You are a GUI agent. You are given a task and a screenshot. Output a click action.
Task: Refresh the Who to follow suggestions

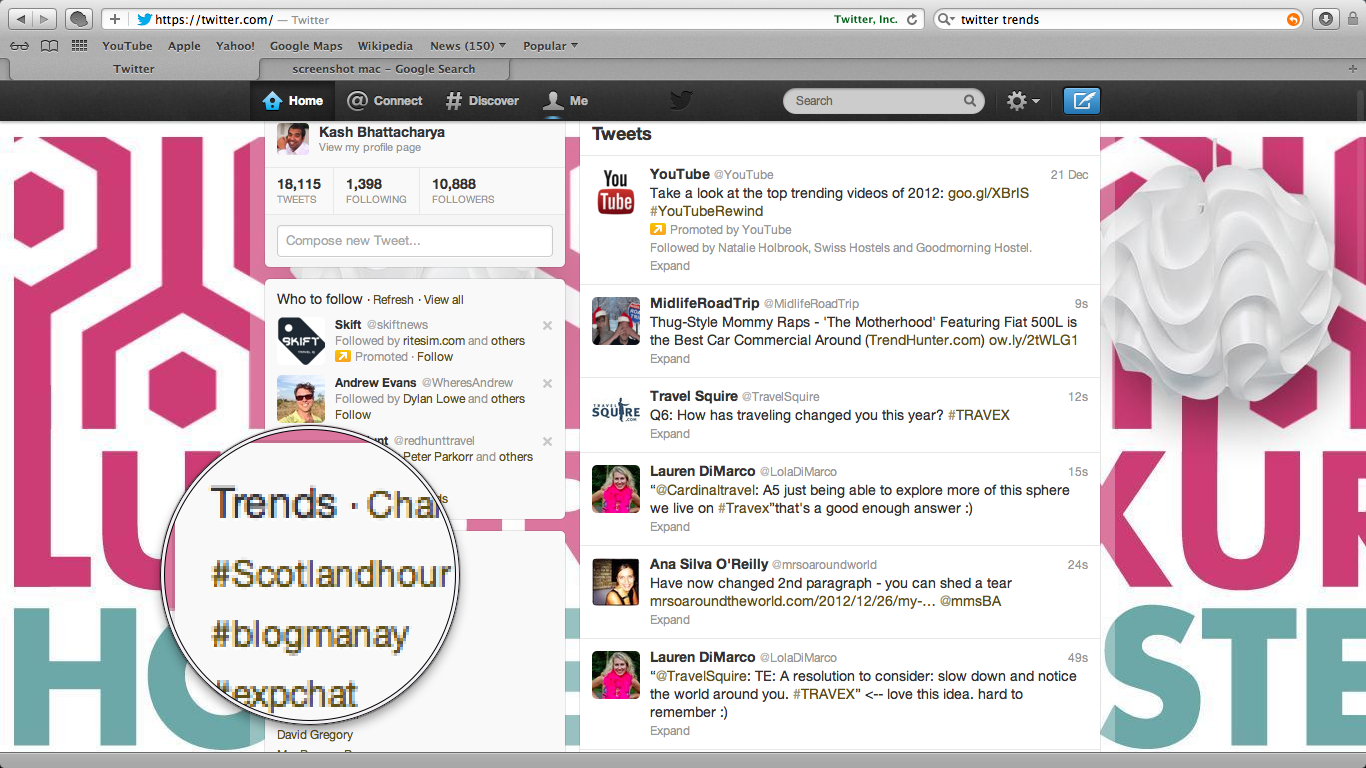(x=393, y=300)
